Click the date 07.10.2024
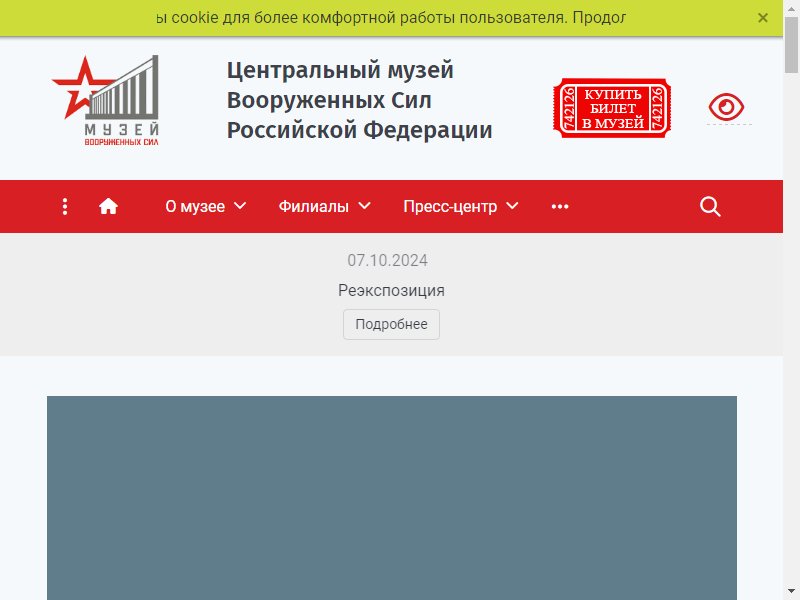The width and height of the screenshot is (800, 600). [x=388, y=260]
